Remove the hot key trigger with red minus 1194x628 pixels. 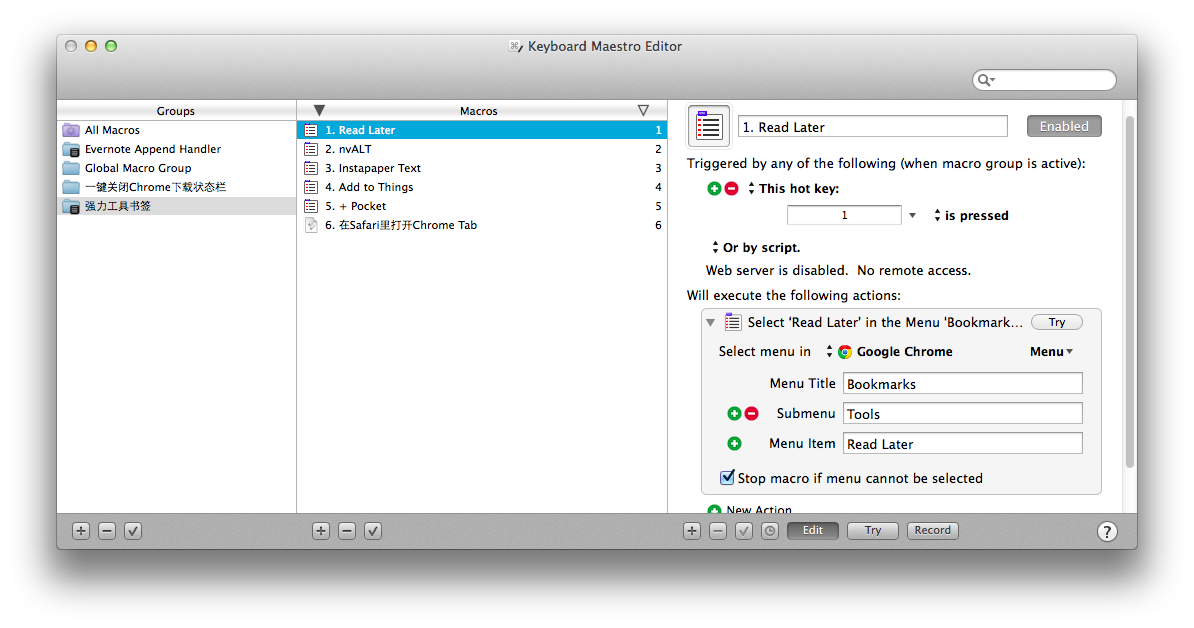pyautogui.click(x=732, y=188)
